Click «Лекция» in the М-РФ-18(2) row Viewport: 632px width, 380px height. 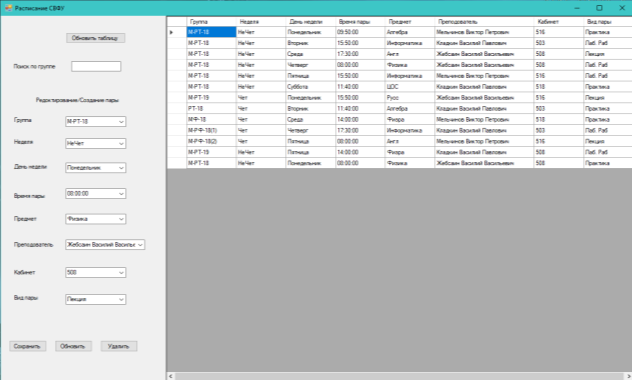[608, 141]
